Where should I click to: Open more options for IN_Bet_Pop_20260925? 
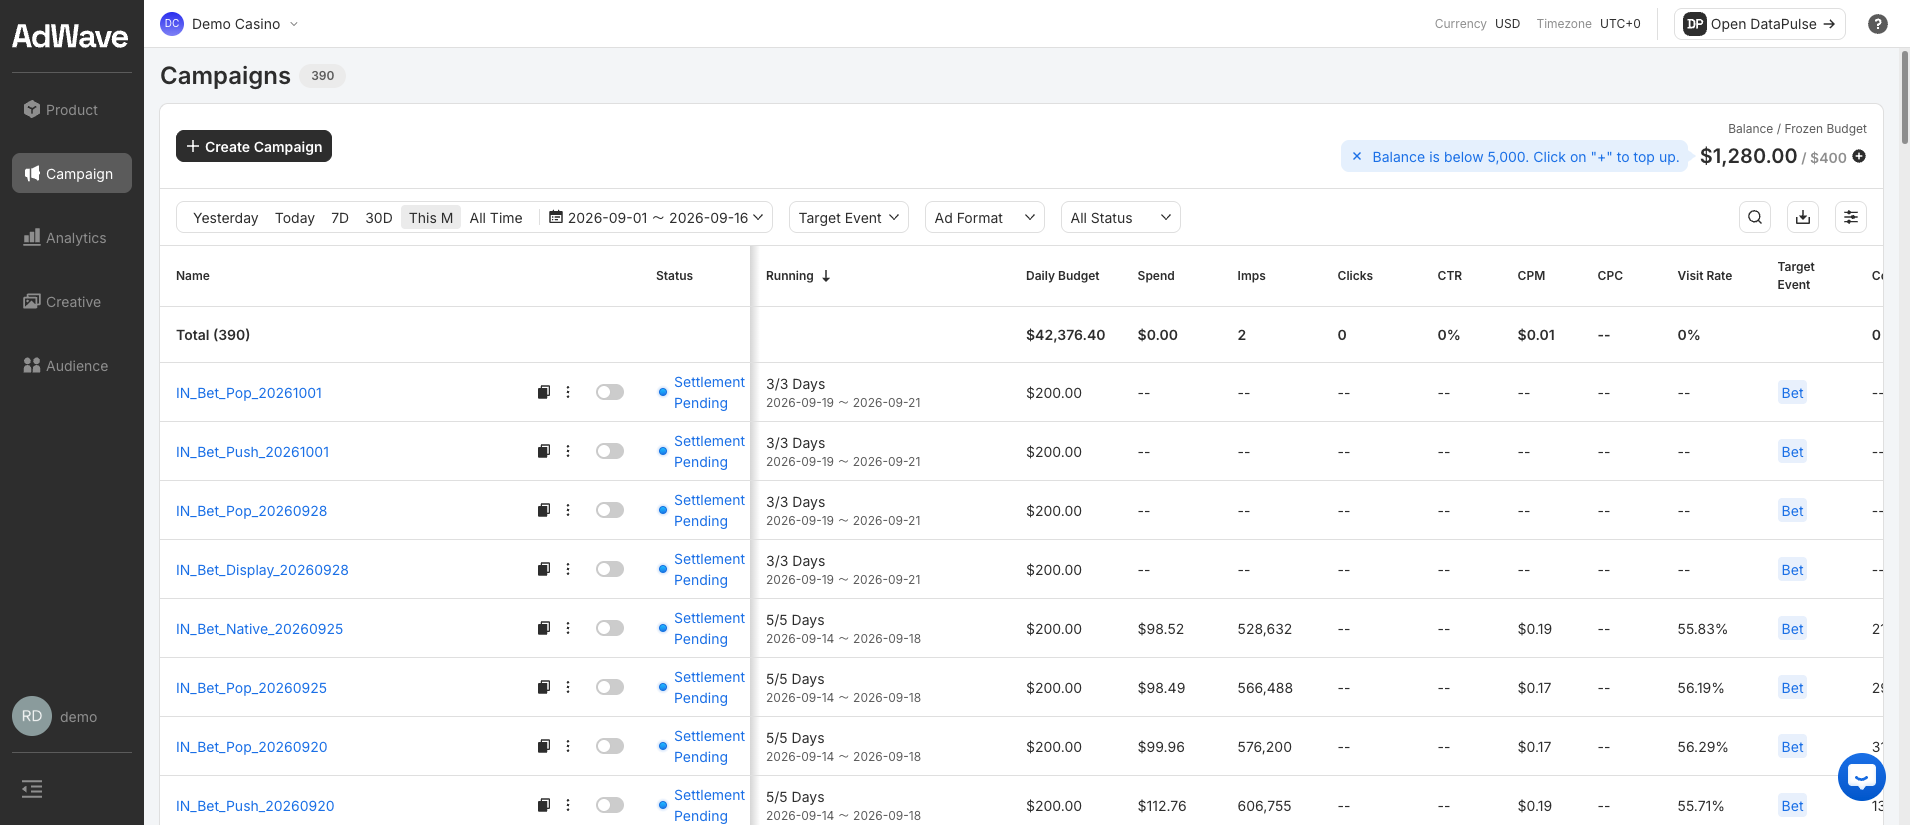click(x=568, y=687)
